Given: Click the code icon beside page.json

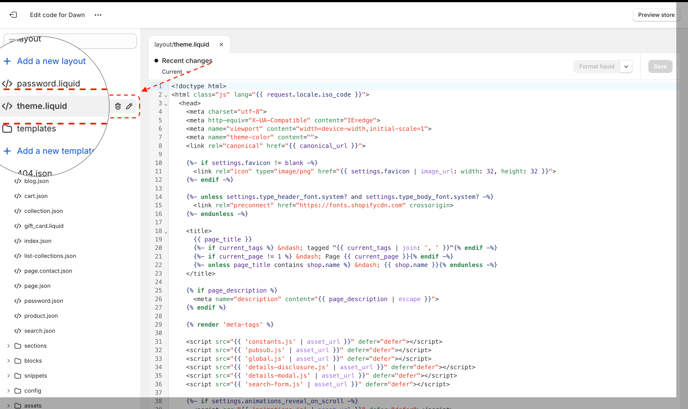Looking at the screenshot, I should click(x=18, y=286).
